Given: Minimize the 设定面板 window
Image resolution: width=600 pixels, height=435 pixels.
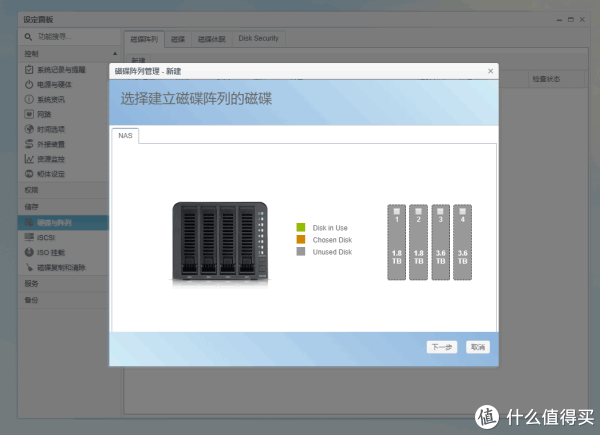Looking at the screenshot, I should tap(559, 20).
